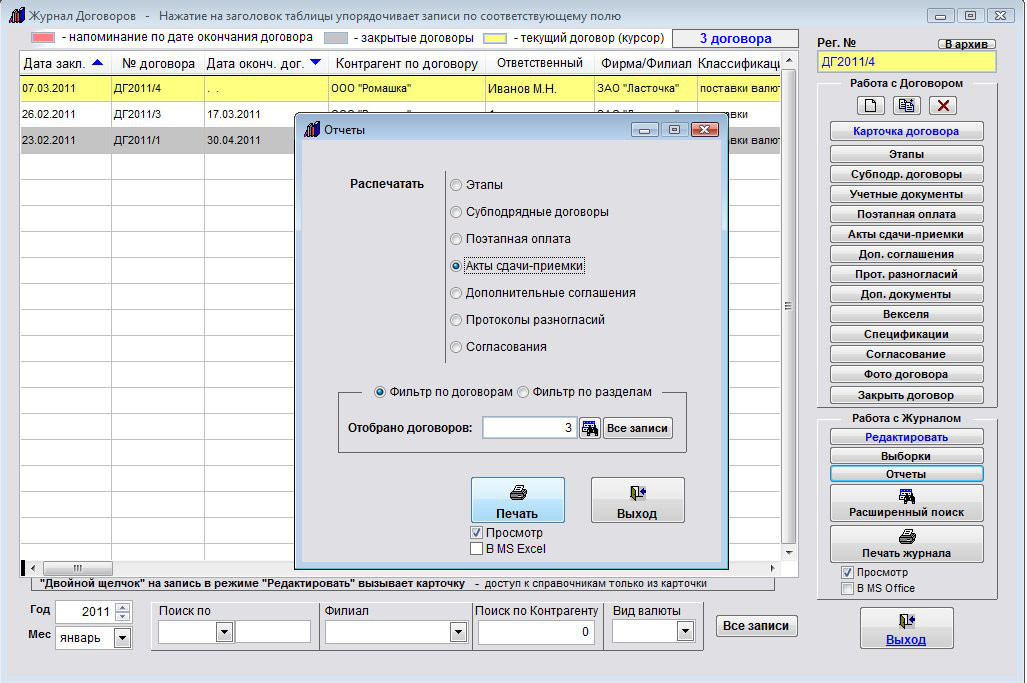
Task: Toggle Просмотр checkbox in the Отчеты dialog
Action: [477, 533]
